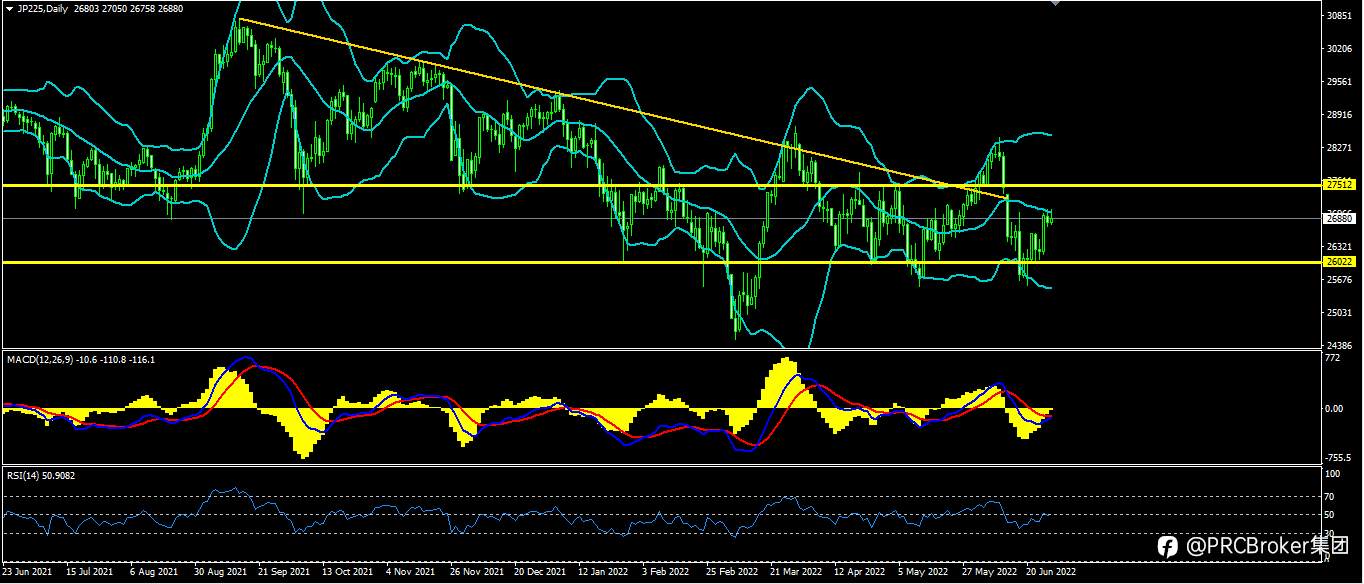1364x584 pixels.
Task: Click the gray chart shift marker triangle
Action: (x=1054, y=4)
